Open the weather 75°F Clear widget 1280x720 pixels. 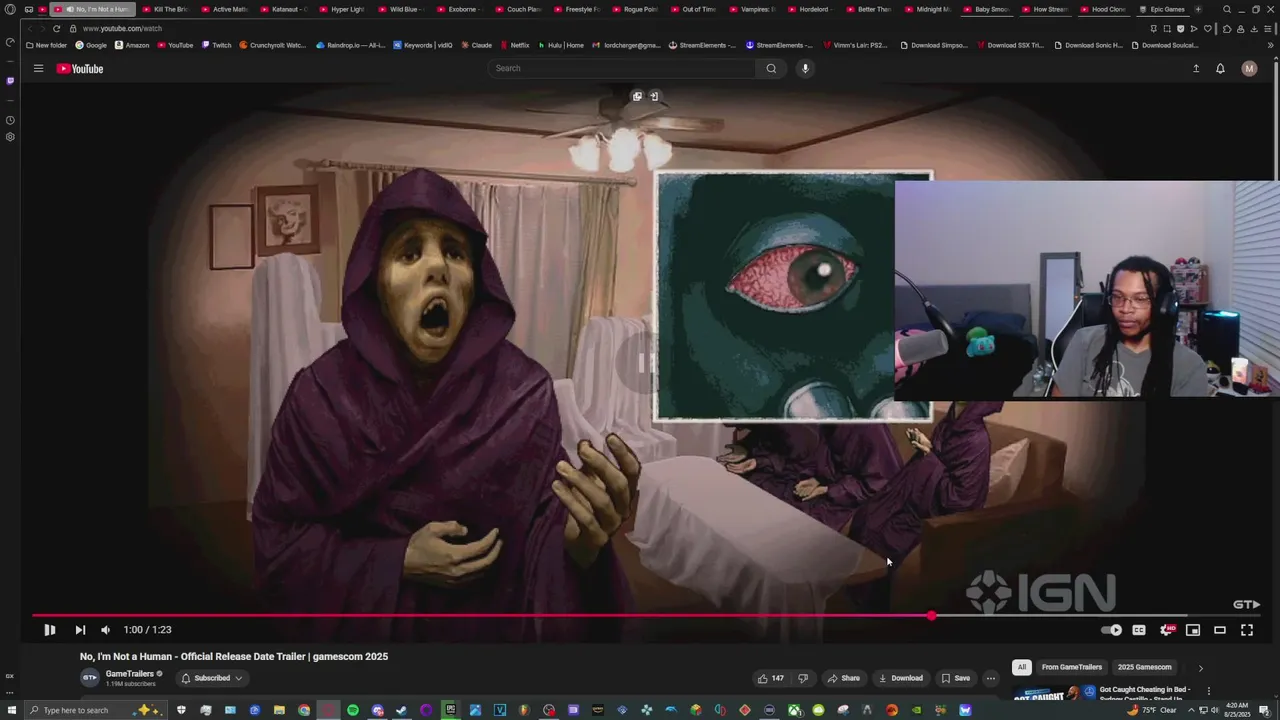(1153, 710)
